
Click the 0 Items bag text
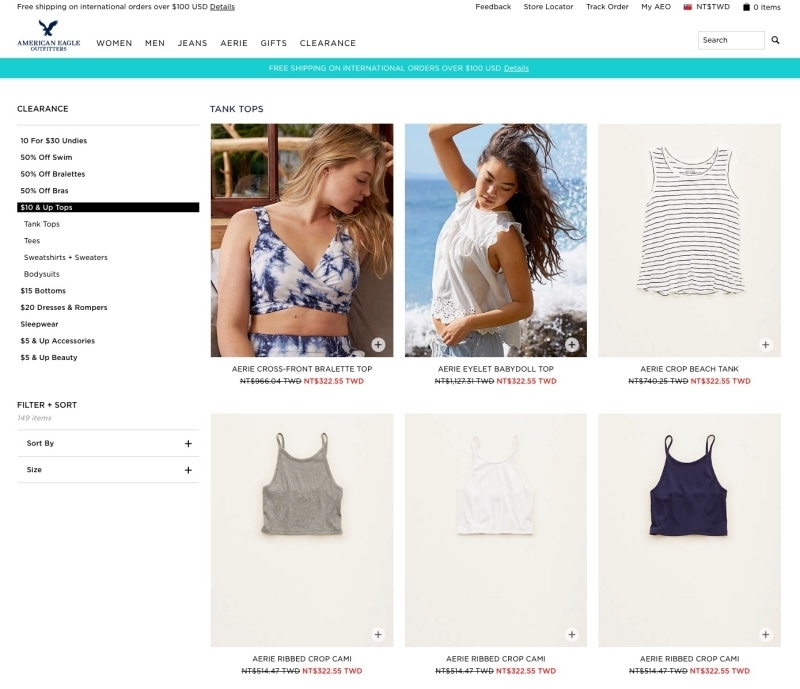point(767,7)
